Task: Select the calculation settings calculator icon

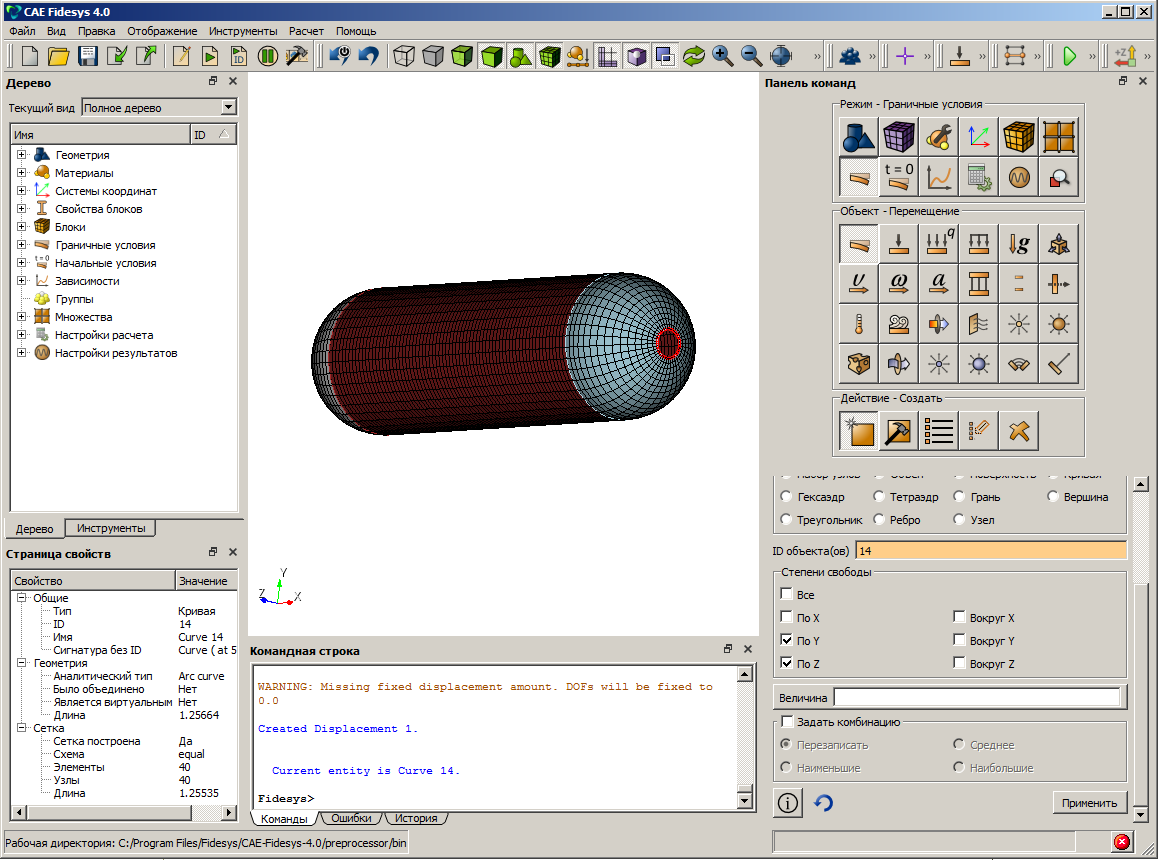Action: coord(979,177)
